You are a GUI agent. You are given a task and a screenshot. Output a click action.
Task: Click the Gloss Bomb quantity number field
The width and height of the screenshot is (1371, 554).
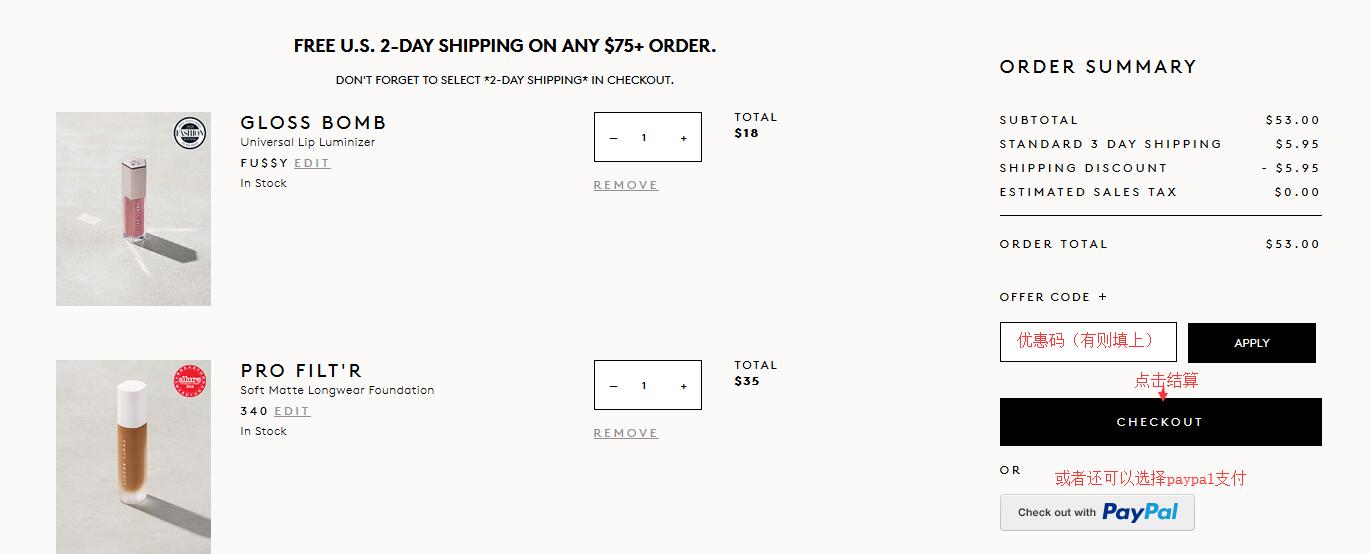[645, 138]
